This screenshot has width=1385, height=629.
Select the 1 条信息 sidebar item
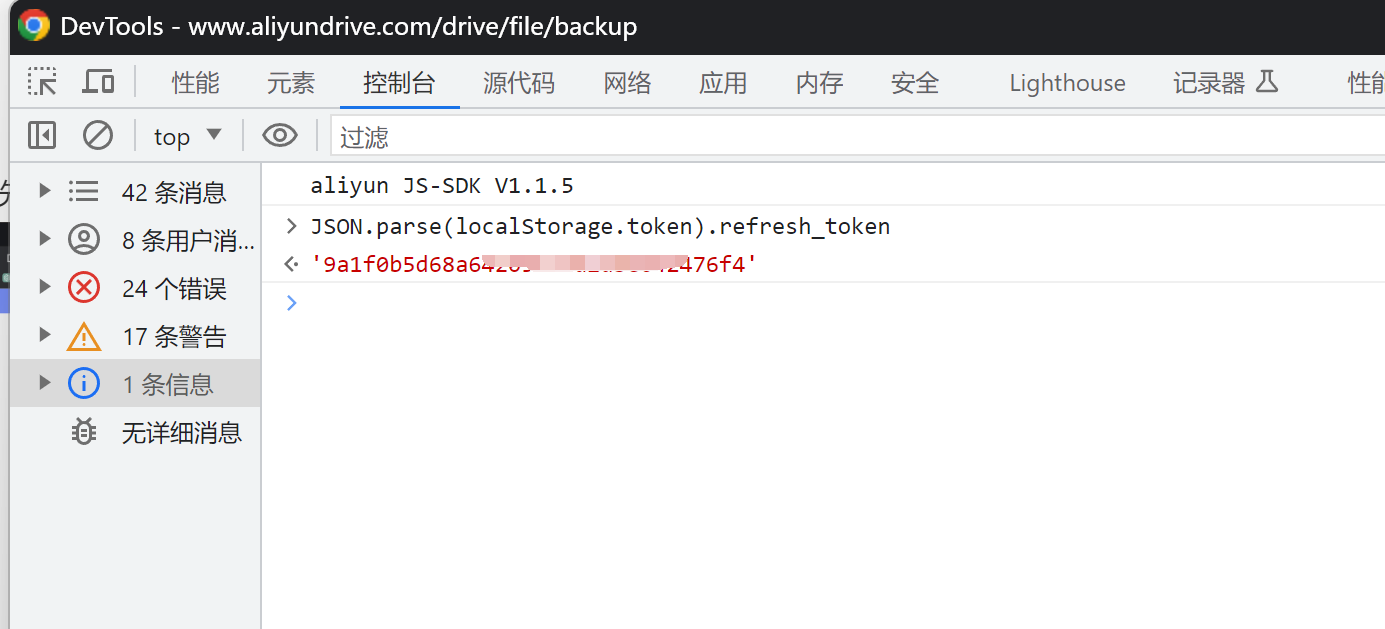pyautogui.click(x=135, y=384)
